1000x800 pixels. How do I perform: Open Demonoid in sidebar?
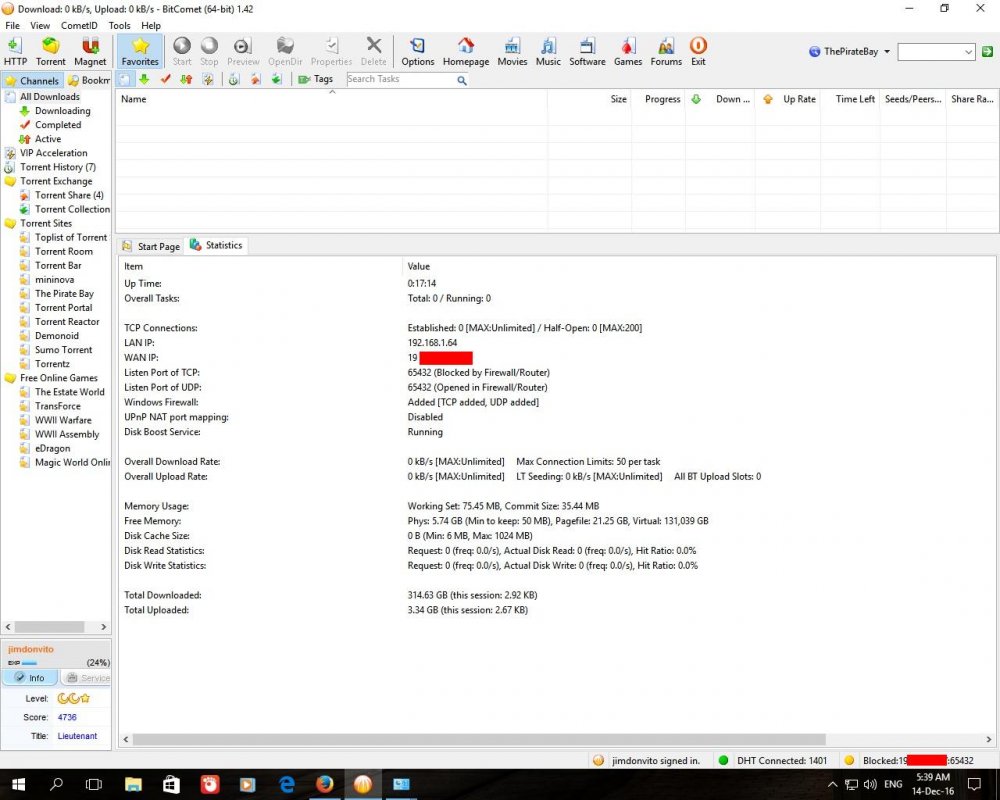(x=57, y=336)
